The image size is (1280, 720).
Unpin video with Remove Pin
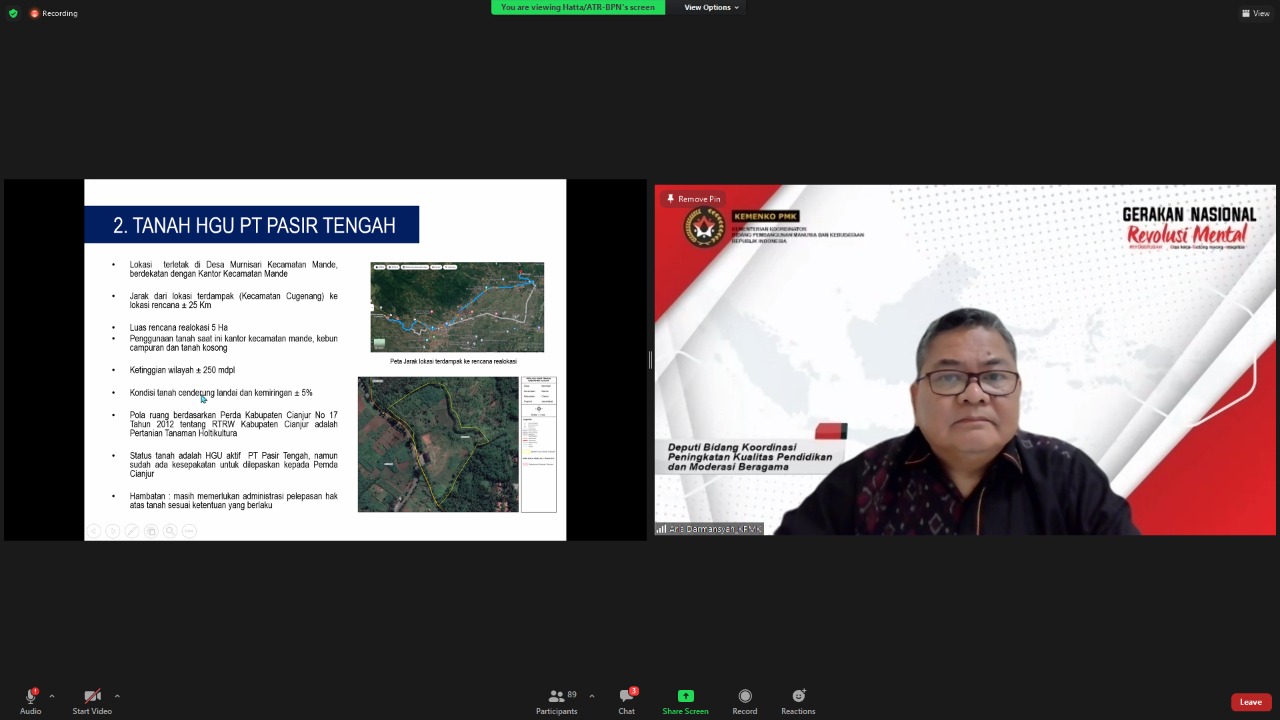click(693, 199)
